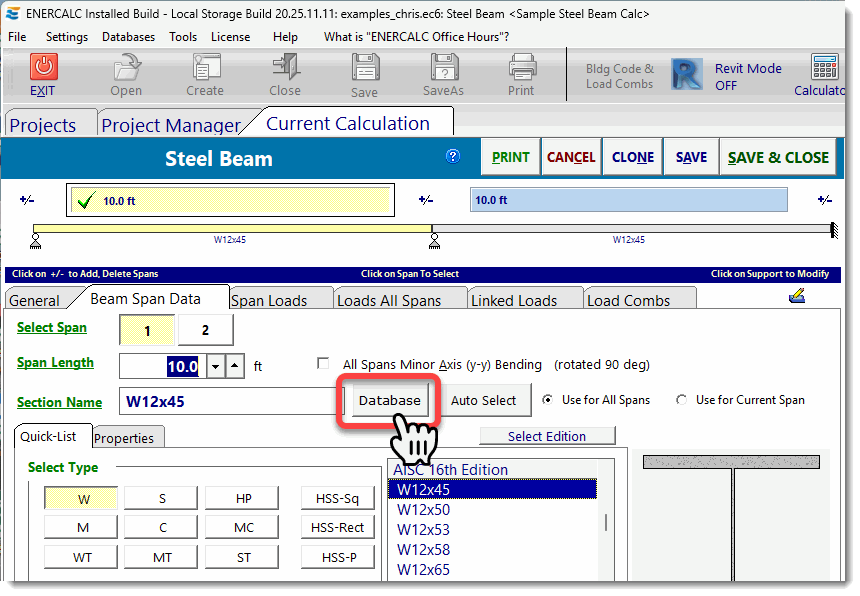
Task: Print using the Print toolbar icon
Action: click(521, 70)
